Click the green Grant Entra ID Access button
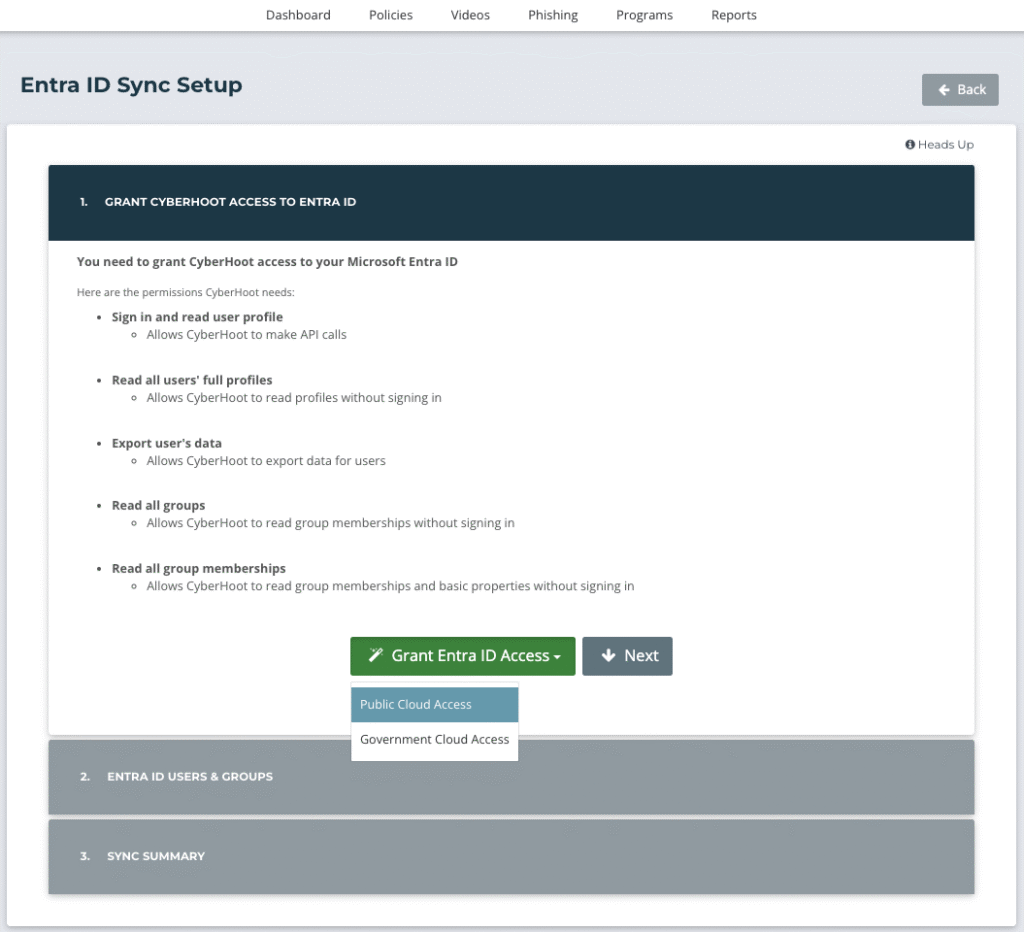This screenshot has height=932, width=1024. pyautogui.click(x=462, y=656)
